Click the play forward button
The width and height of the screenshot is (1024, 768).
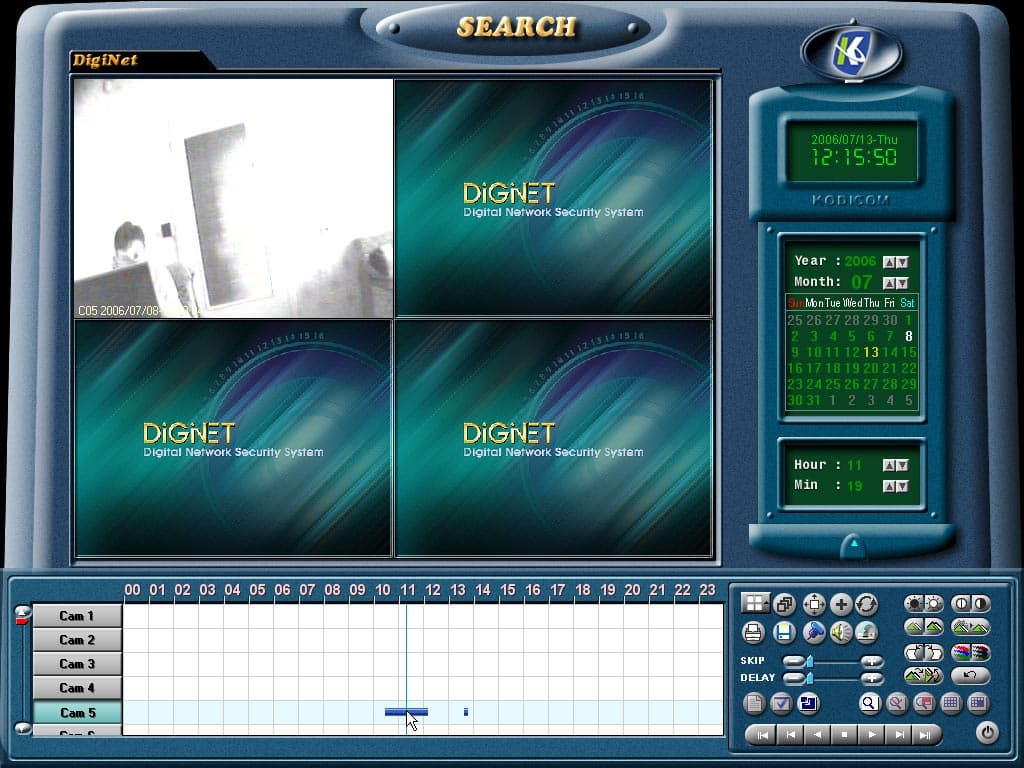point(871,735)
